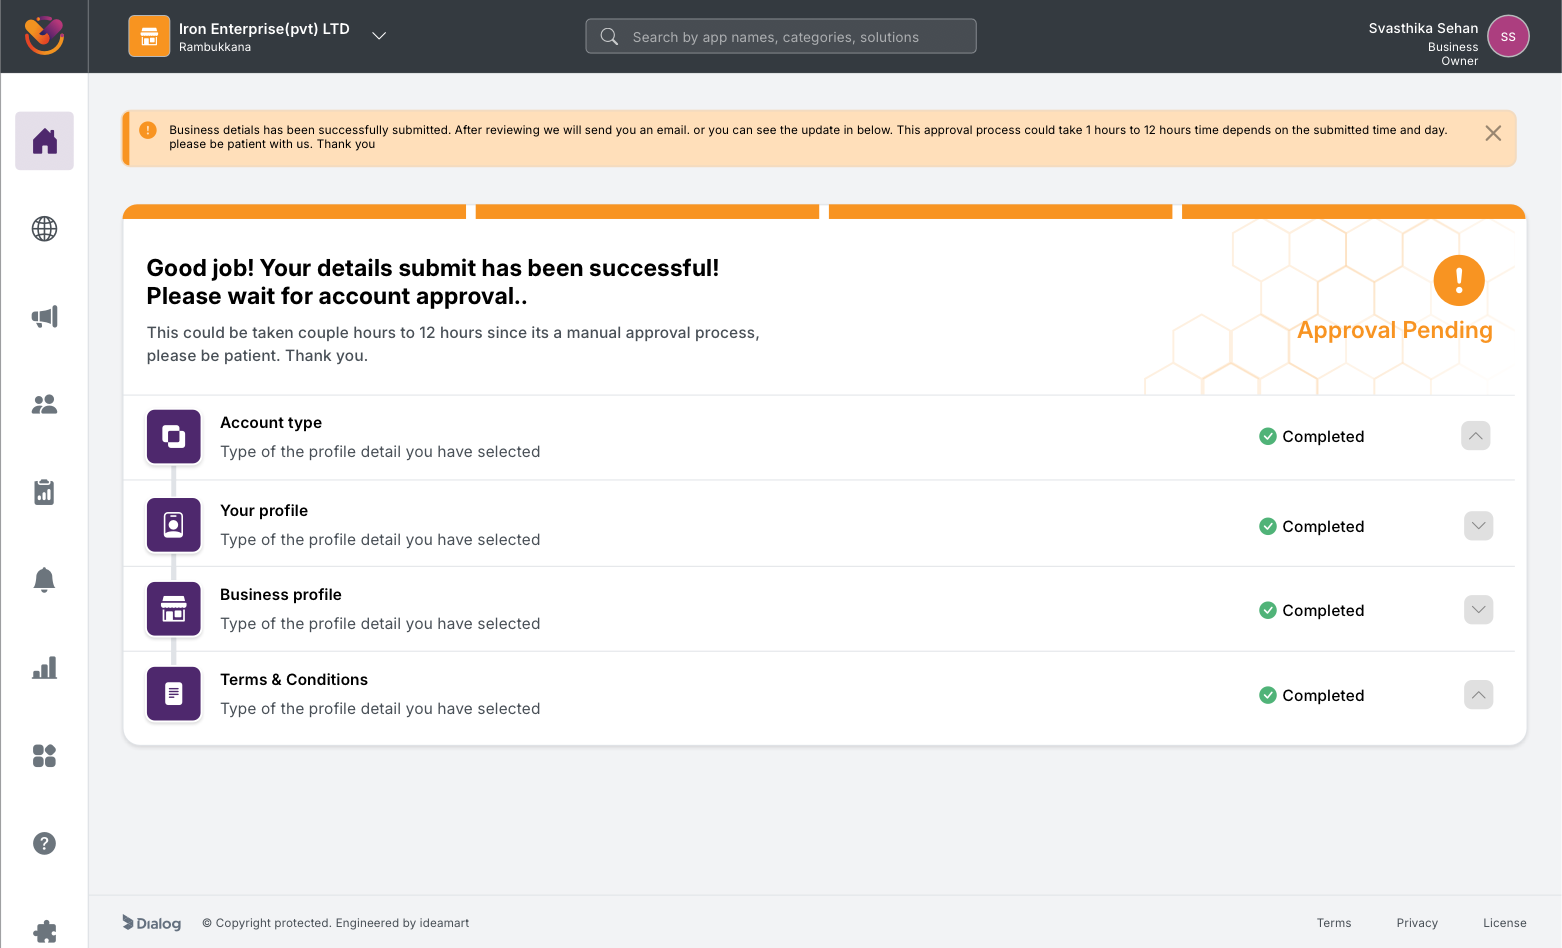The width and height of the screenshot is (1562, 948).
Task: Click the orange store icon beside Iron Enterprise
Action: click(x=149, y=36)
